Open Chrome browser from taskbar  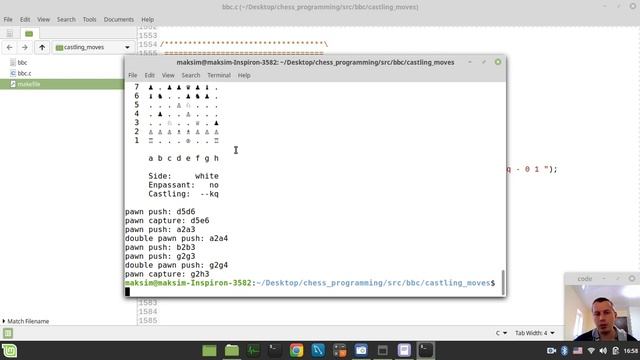coord(296,350)
